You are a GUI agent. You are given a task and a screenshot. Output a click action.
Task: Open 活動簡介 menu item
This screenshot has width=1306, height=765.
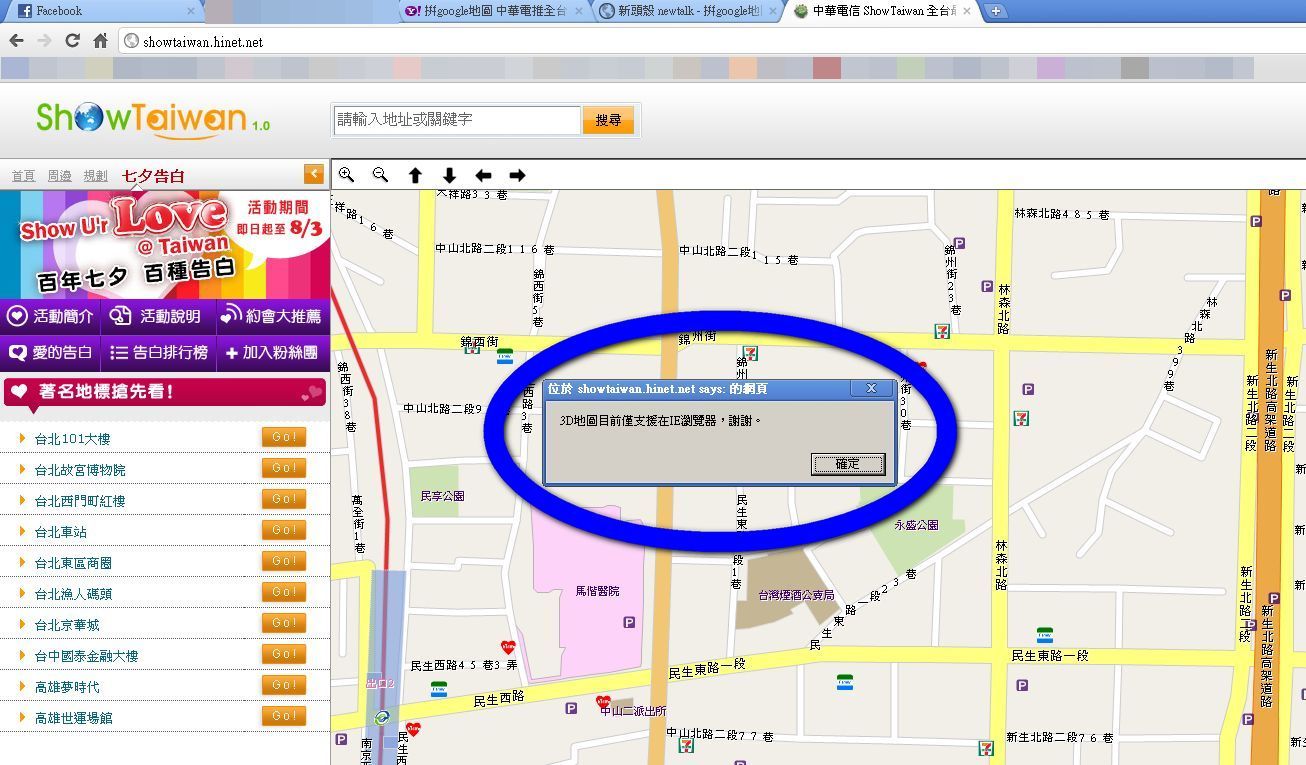coord(51,316)
